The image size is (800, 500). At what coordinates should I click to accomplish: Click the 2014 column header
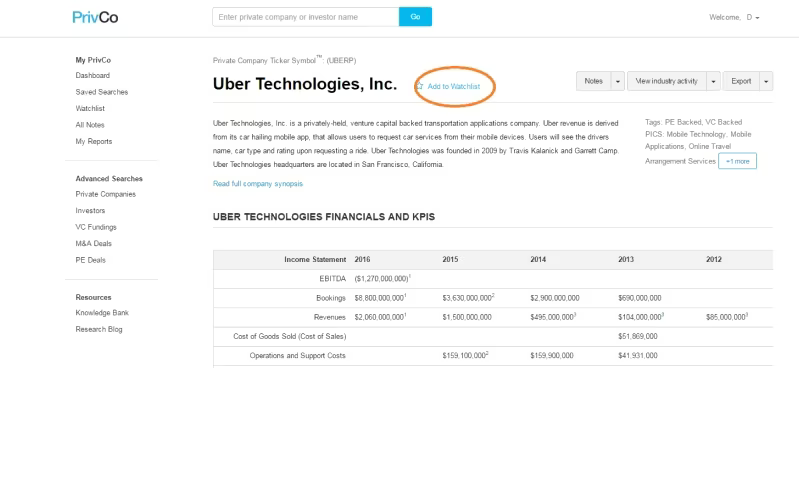coord(538,260)
